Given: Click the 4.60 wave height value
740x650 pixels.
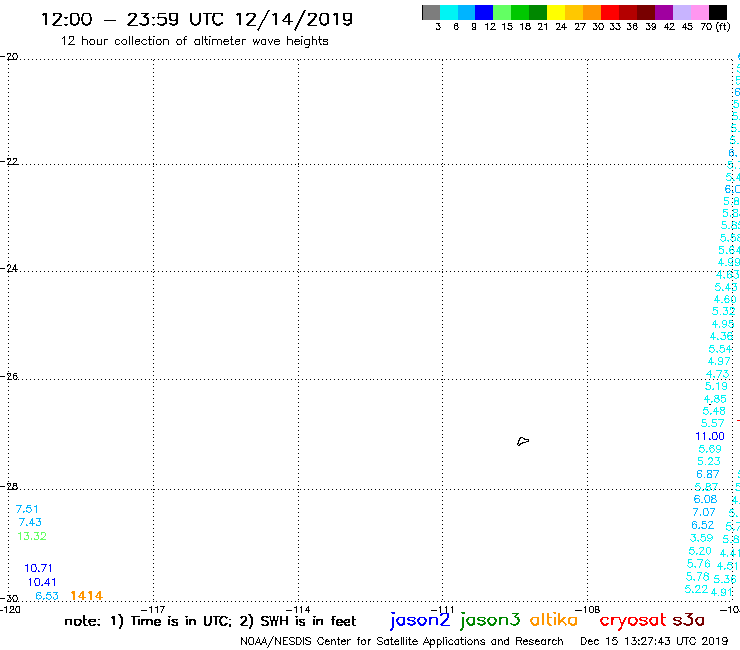Looking at the screenshot, I should tap(725, 299).
